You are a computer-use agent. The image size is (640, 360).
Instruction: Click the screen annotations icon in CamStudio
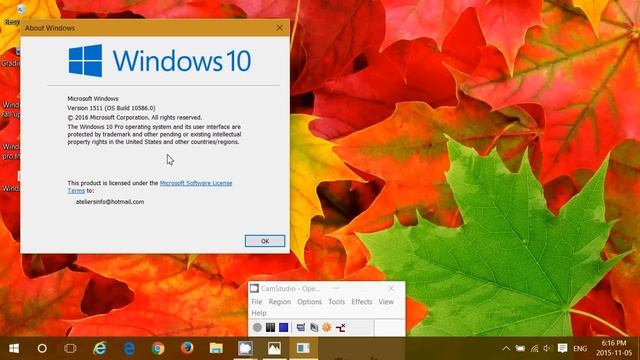[x=301, y=327]
